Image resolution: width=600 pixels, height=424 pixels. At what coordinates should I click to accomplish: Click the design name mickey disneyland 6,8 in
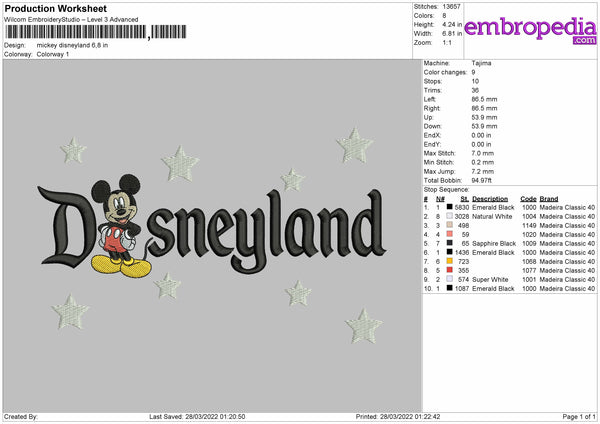pyautogui.click(x=72, y=45)
